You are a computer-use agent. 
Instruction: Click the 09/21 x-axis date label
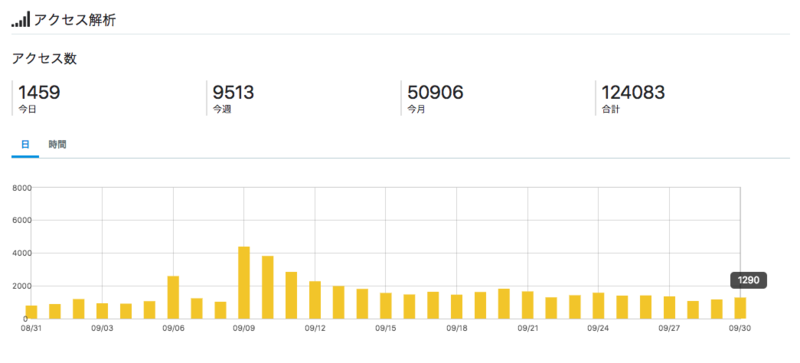pyautogui.click(x=528, y=328)
